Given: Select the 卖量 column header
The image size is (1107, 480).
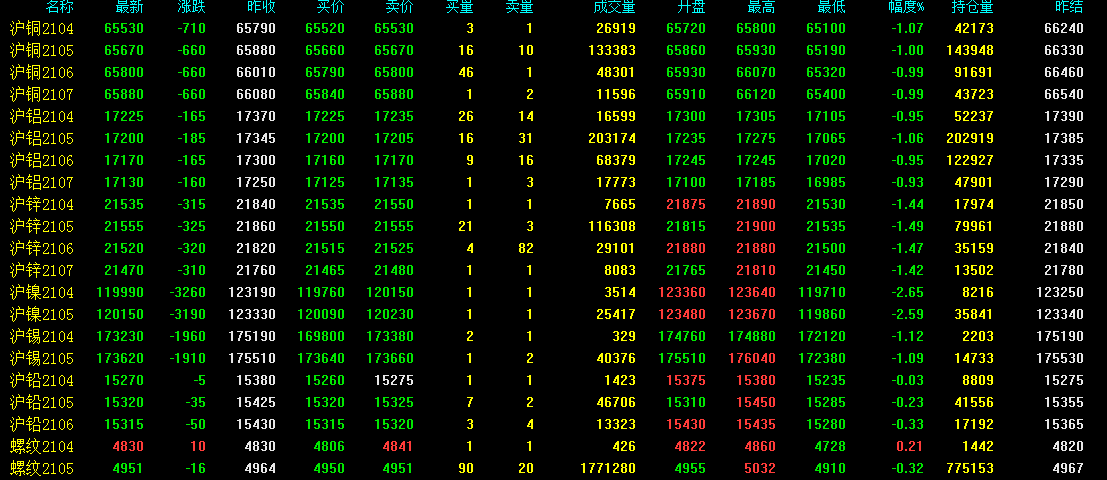Looking at the screenshot, I should (520, 8).
